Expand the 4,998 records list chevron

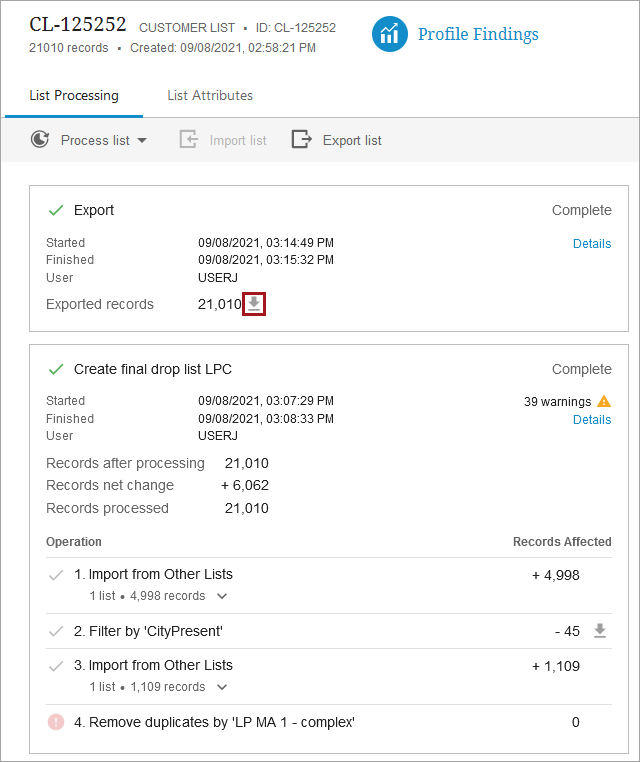(x=222, y=596)
